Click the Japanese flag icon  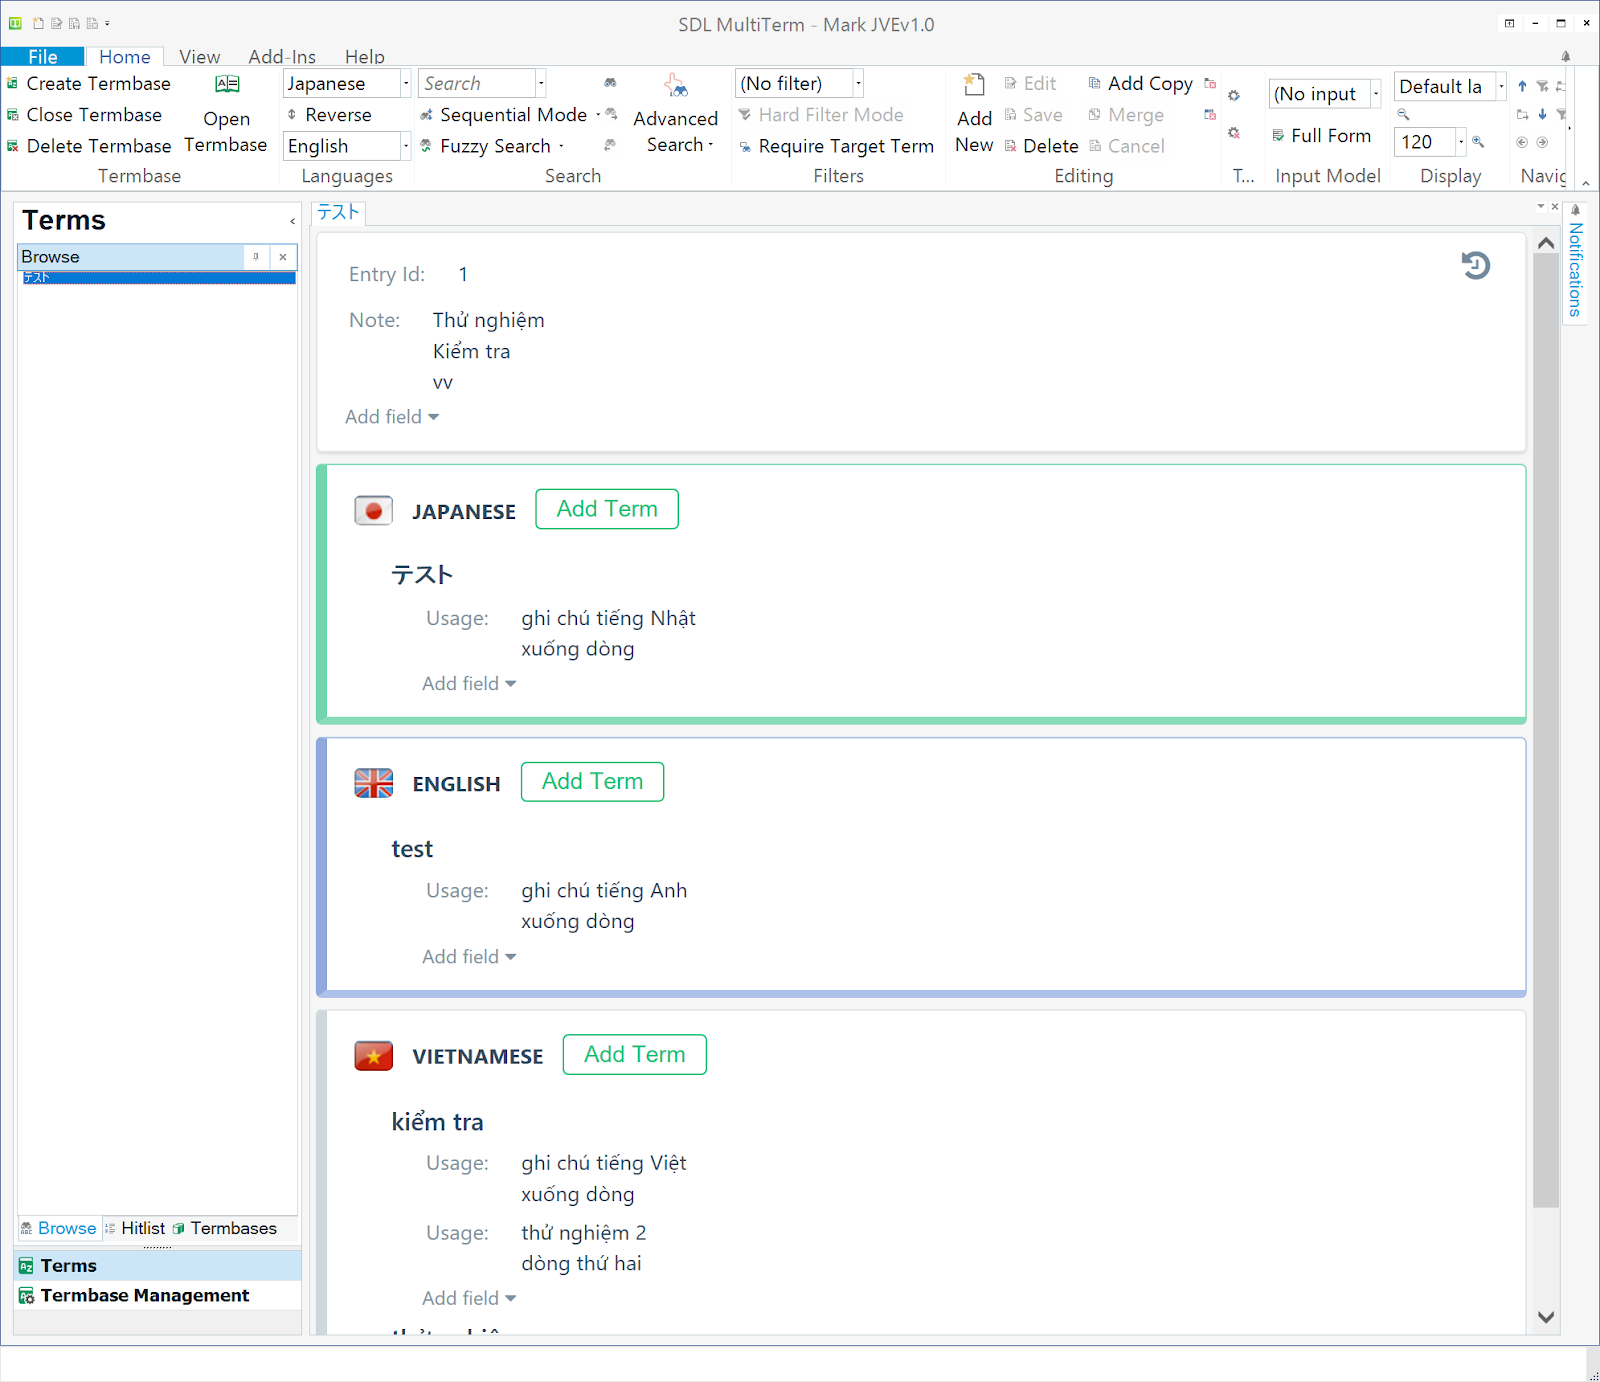coord(373,511)
